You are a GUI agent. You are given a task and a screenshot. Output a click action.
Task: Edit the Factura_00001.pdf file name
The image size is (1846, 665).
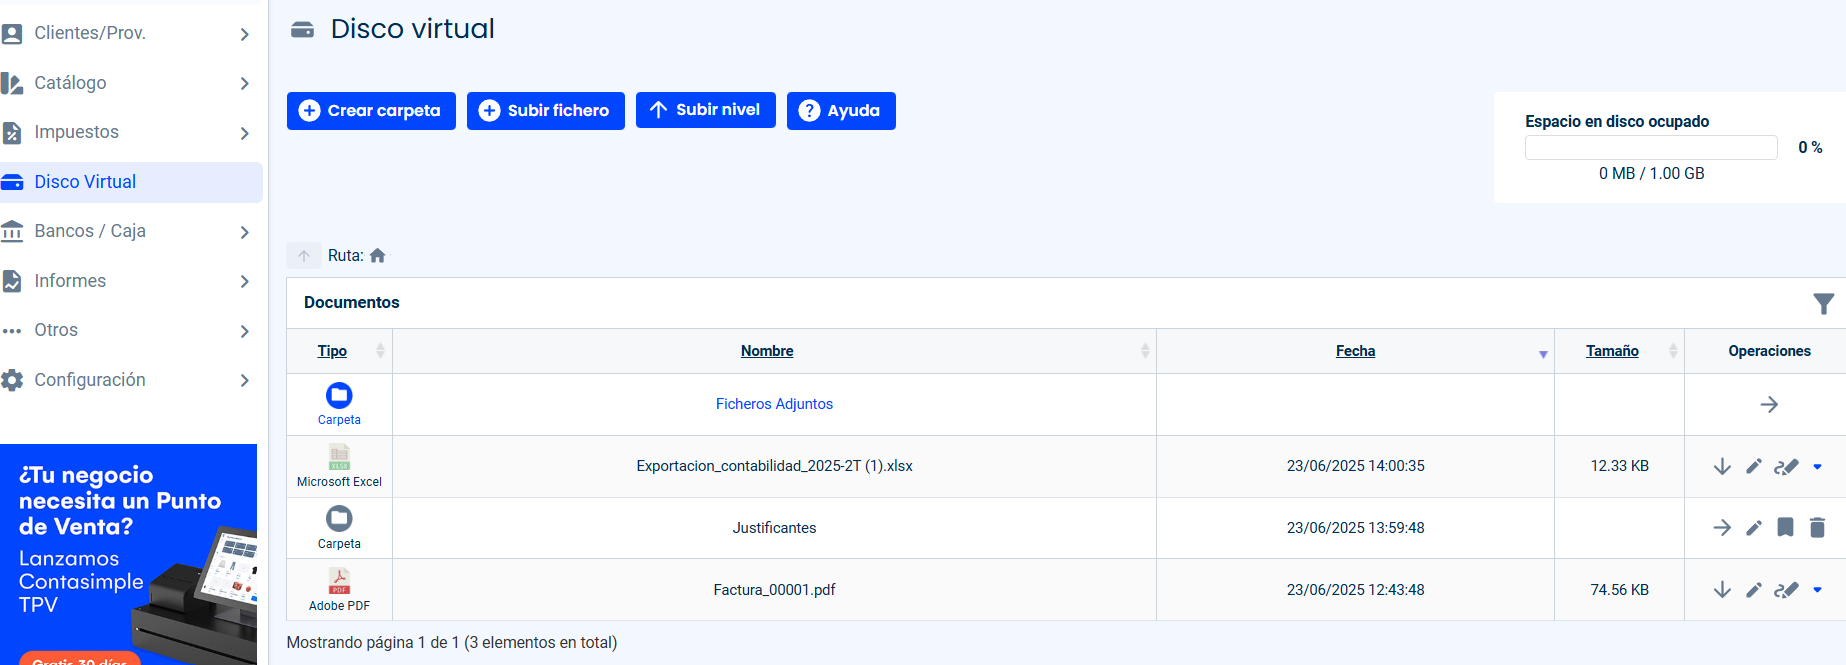(x=1754, y=590)
